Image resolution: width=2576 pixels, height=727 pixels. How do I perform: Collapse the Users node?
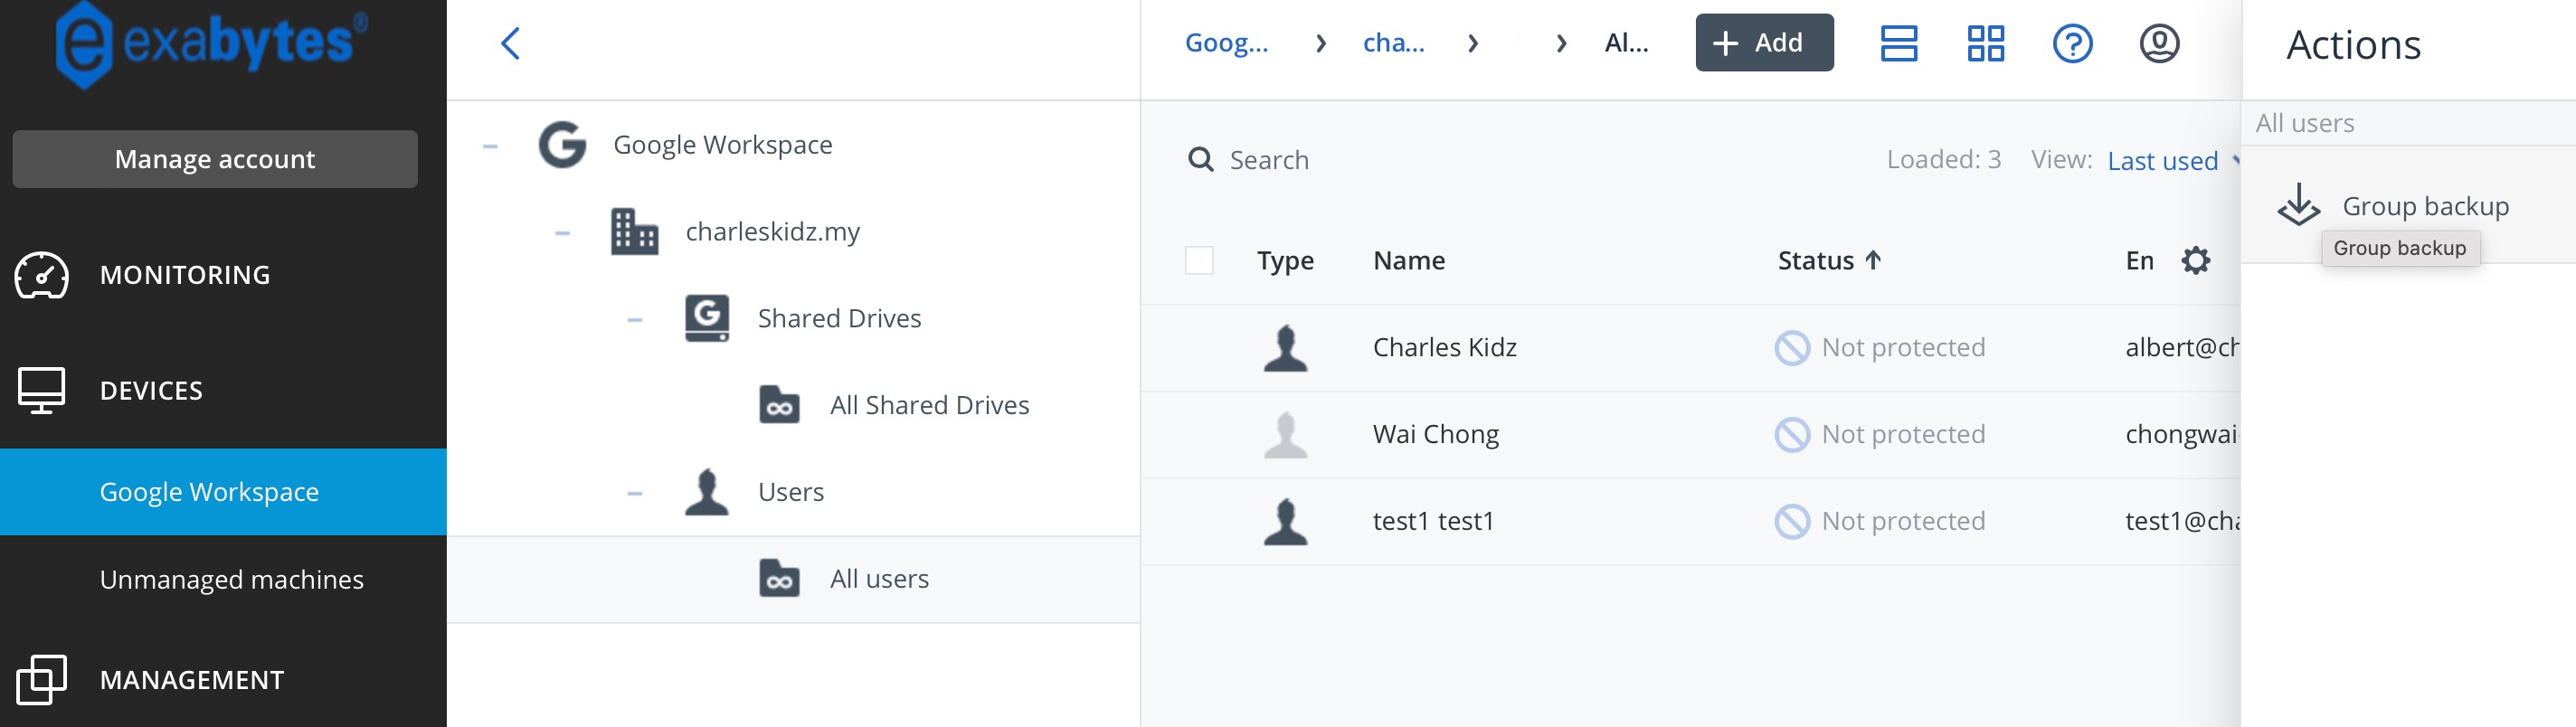(x=634, y=494)
